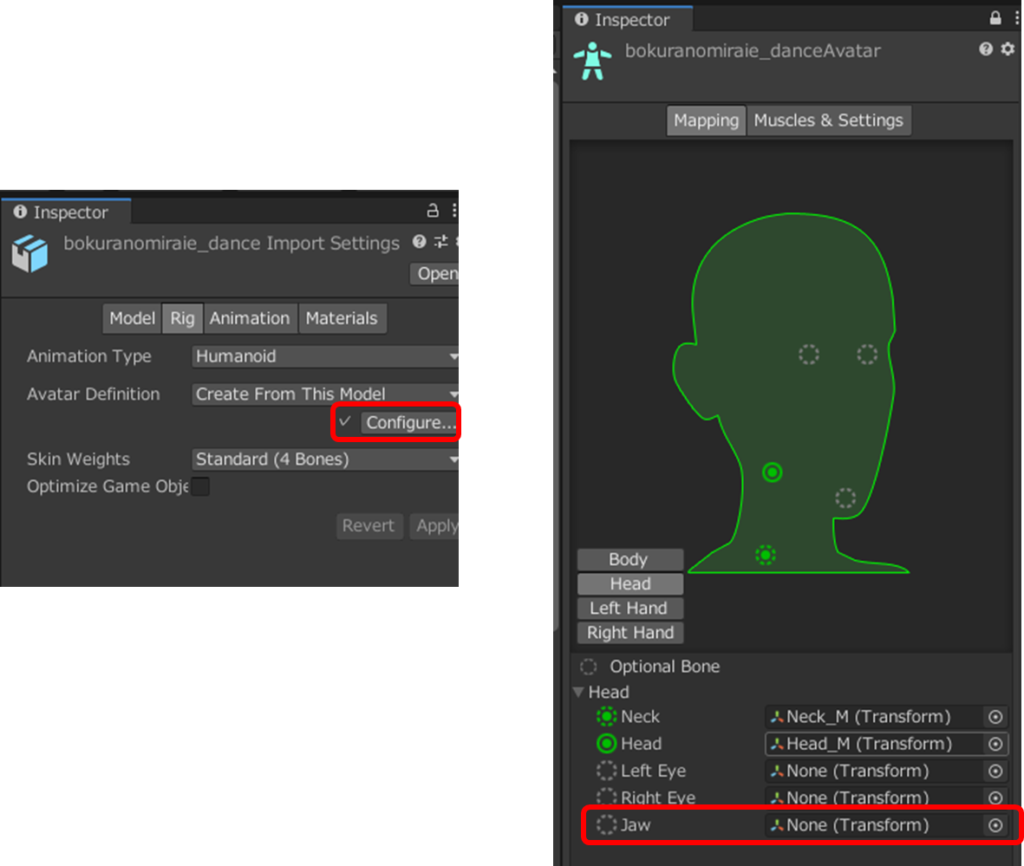
Task: Collapse the Head bone section
Action: (579, 692)
